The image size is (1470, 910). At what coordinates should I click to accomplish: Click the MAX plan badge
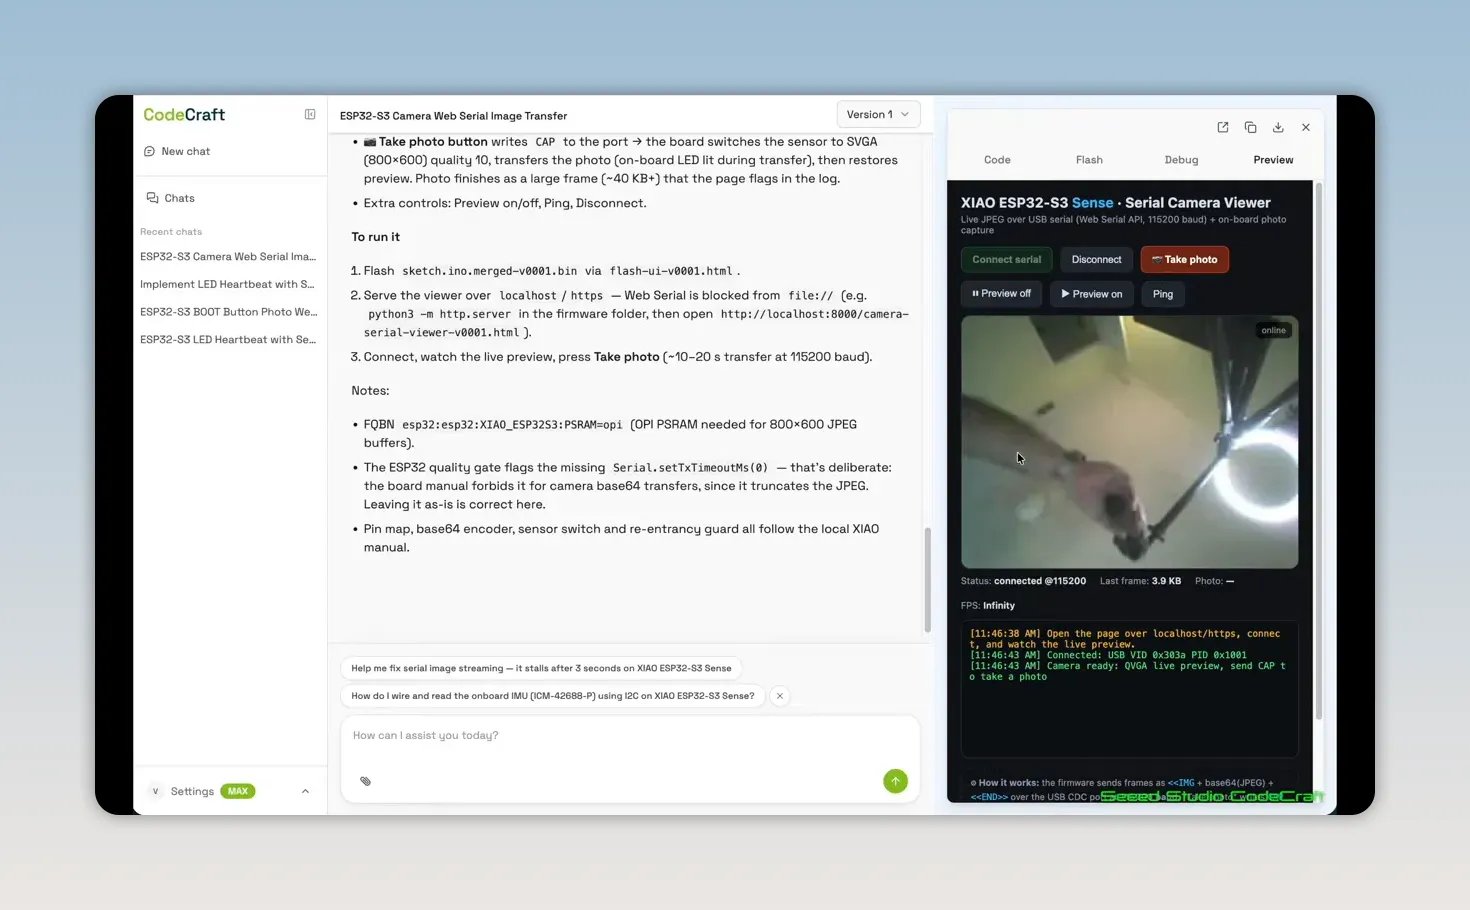pyautogui.click(x=238, y=791)
